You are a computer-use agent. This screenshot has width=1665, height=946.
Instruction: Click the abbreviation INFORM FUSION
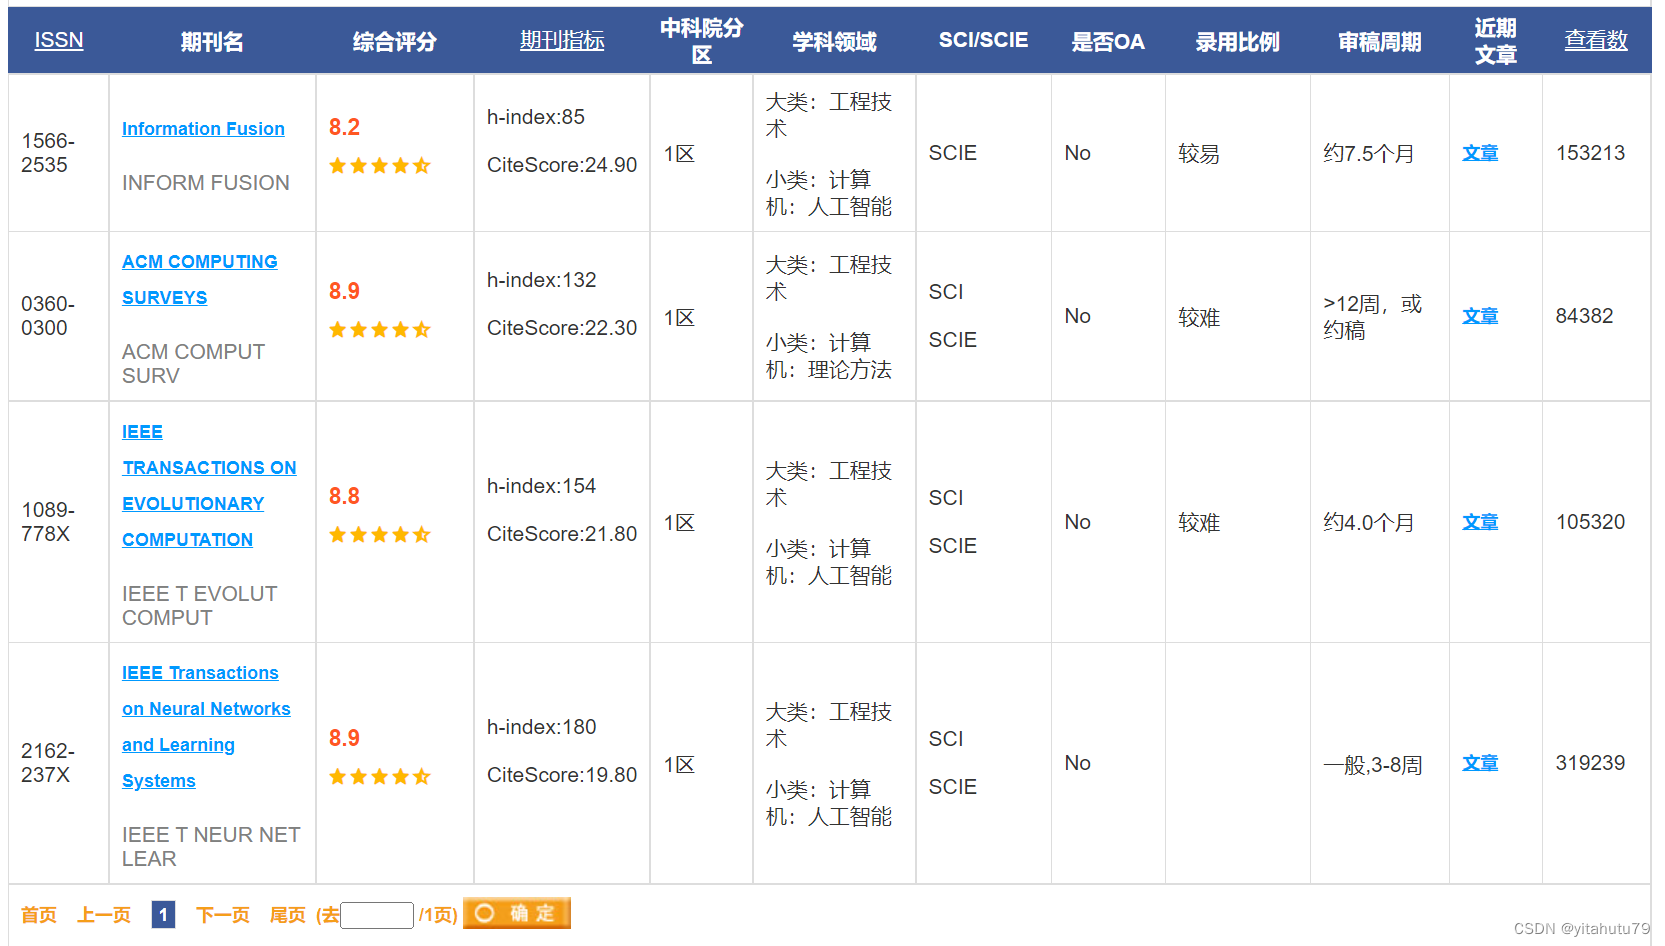(x=206, y=183)
